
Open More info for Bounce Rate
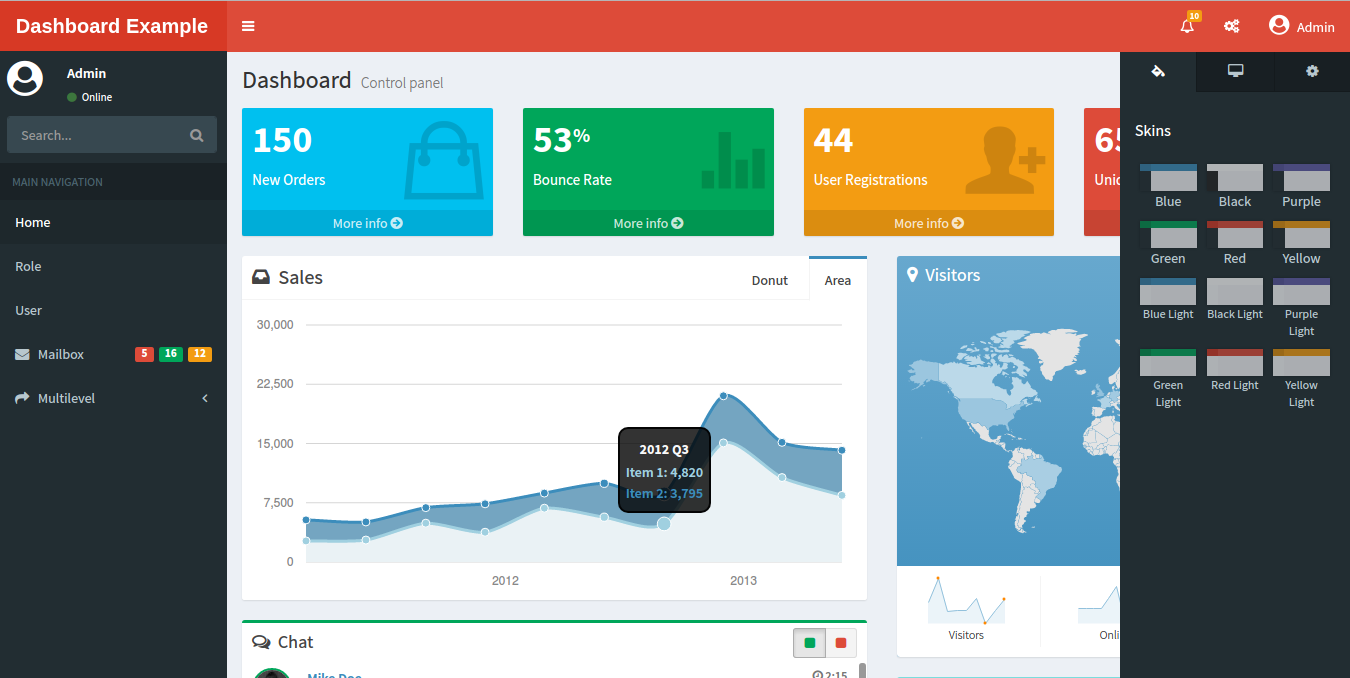pos(648,223)
